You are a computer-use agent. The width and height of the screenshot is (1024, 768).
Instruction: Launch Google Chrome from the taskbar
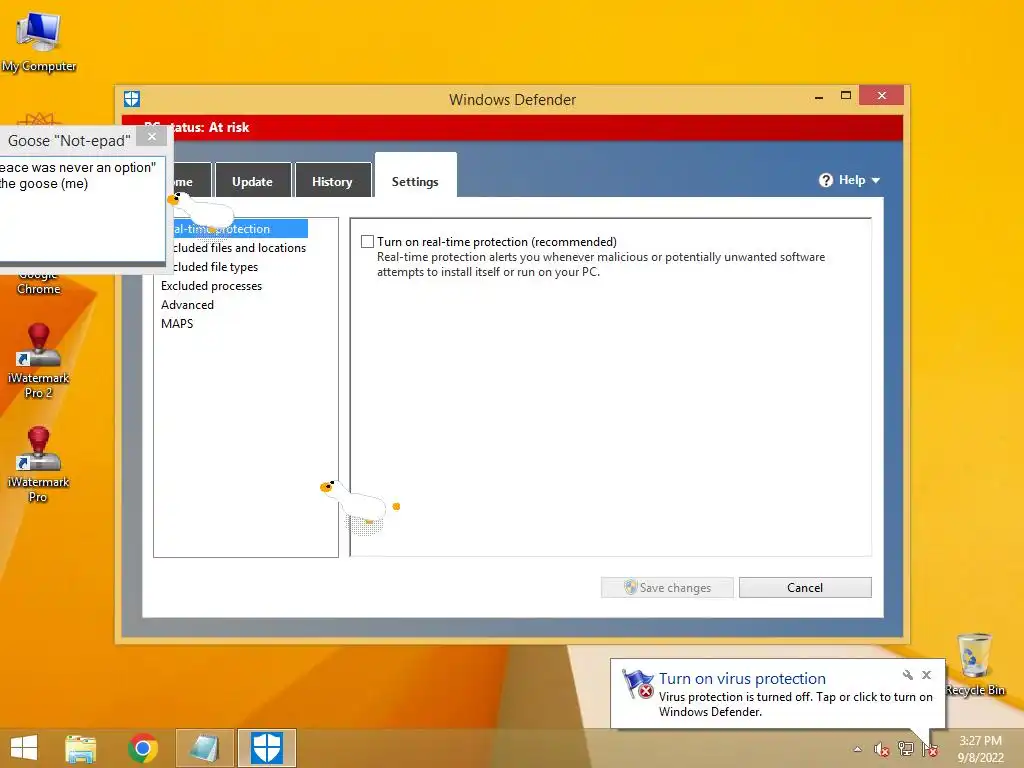[143, 748]
